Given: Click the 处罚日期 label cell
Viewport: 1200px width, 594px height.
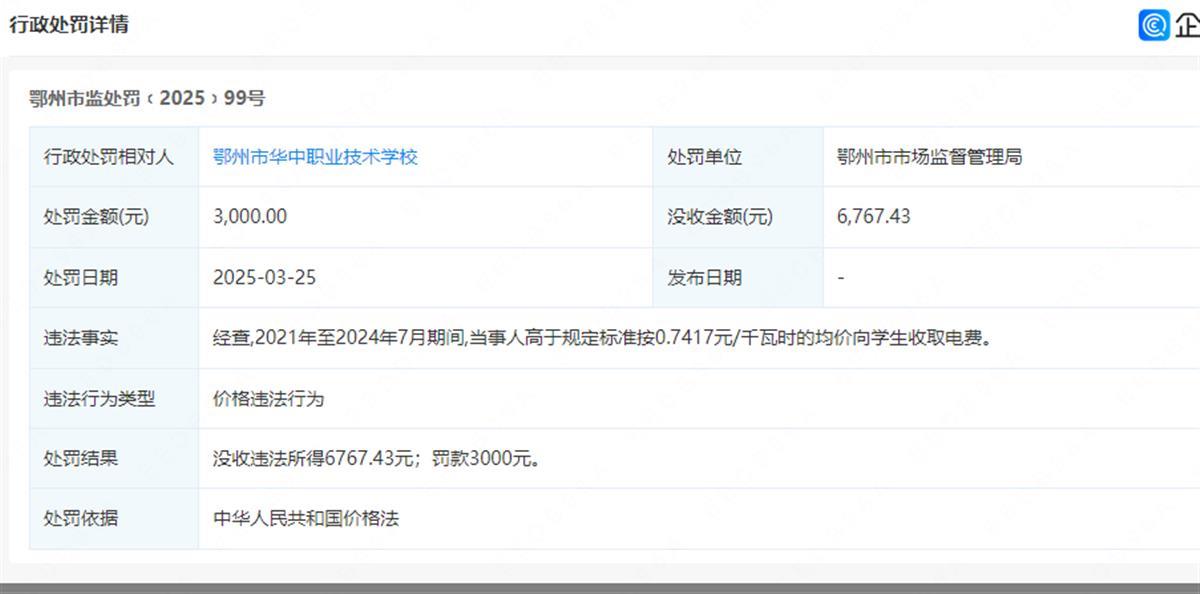Looking at the screenshot, I should pyautogui.click(x=80, y=278).
